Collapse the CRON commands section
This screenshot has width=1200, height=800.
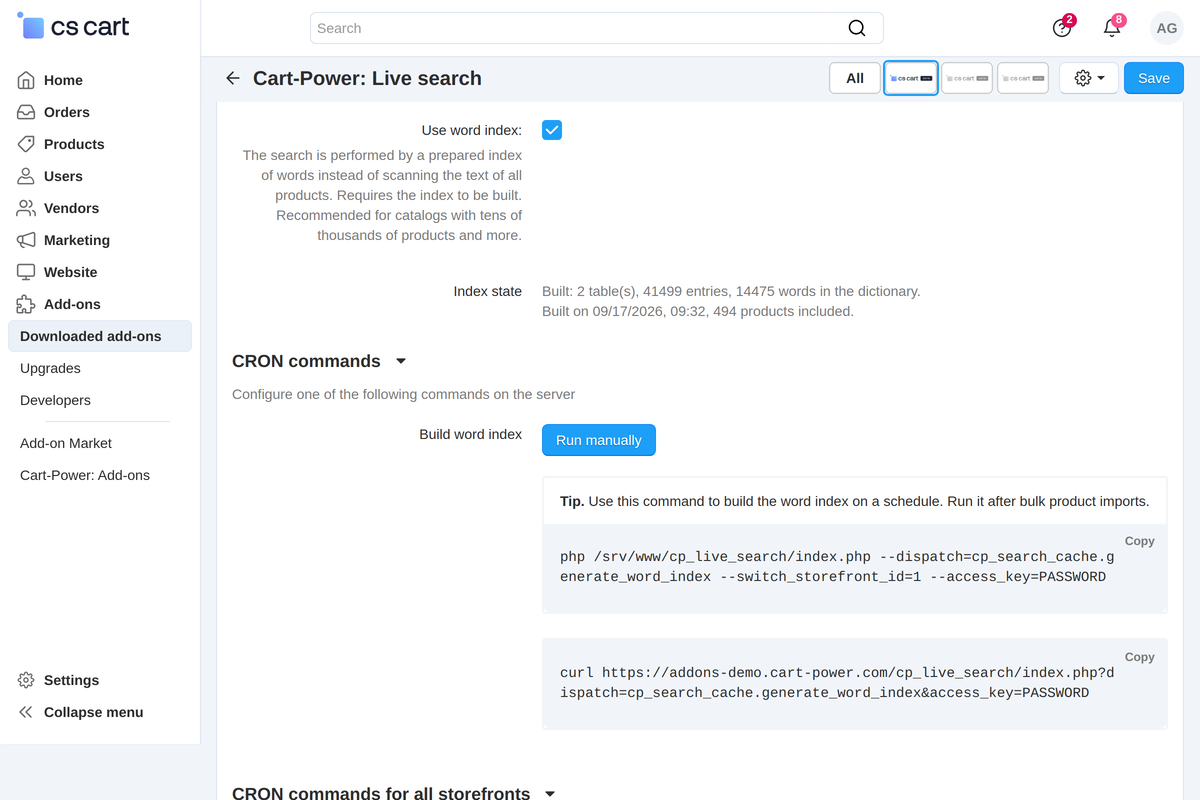point(401,361)
